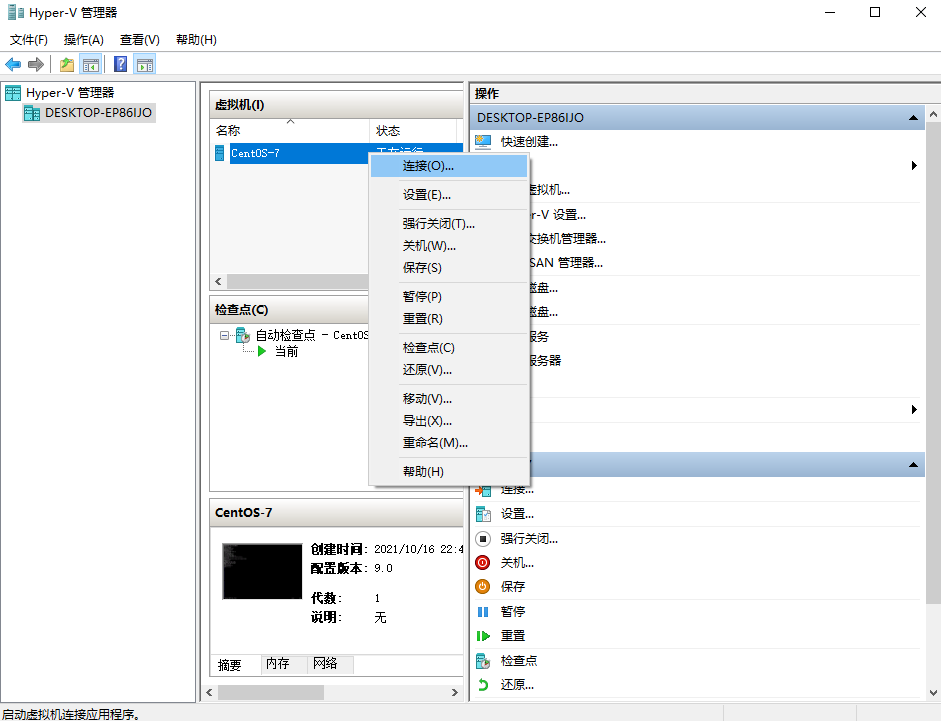Select the CentOS-7 row in virtual machine list

coord(339,153)
